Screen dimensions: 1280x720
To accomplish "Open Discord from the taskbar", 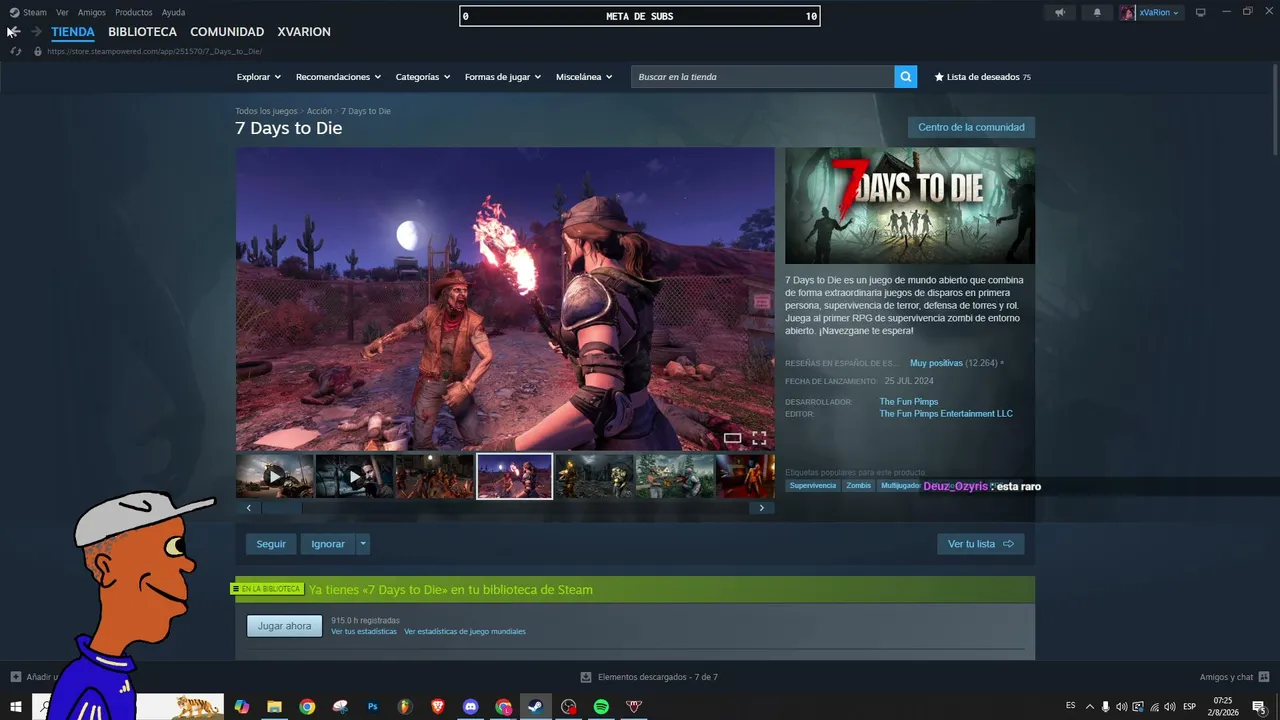I will [x=470, y=706].
